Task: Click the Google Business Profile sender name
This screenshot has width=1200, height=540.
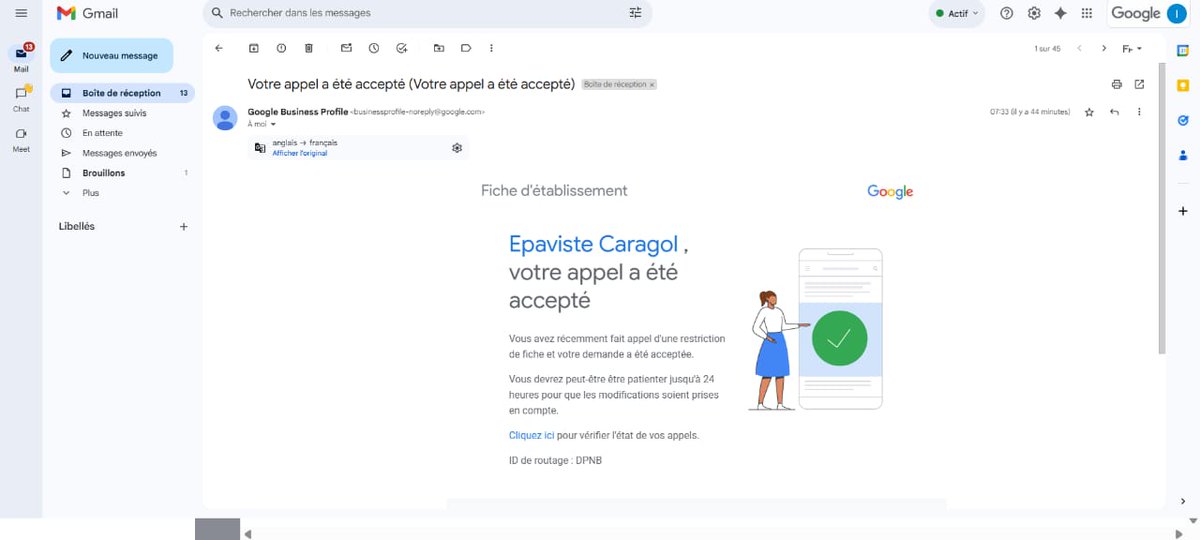Action: pyautogui.click(x=297, y=112)
